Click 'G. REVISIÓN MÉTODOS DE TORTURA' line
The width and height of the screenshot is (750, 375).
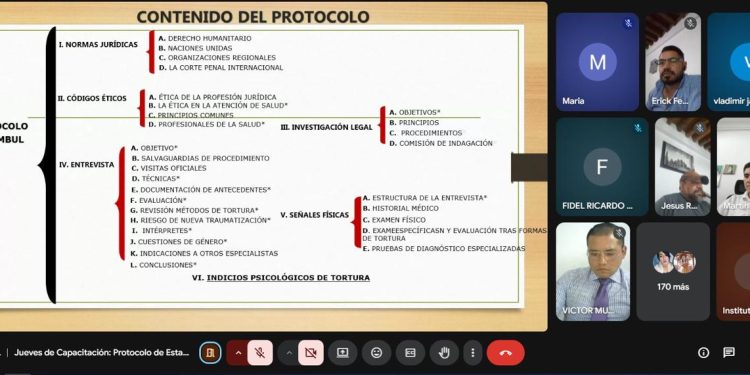194,210
